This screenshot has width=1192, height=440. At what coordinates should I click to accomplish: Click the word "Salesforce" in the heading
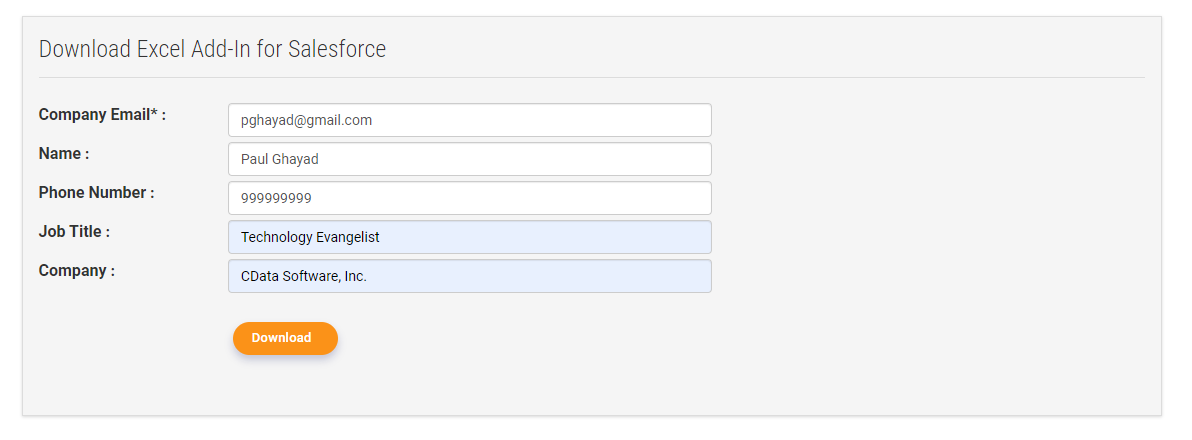[337, 49]
